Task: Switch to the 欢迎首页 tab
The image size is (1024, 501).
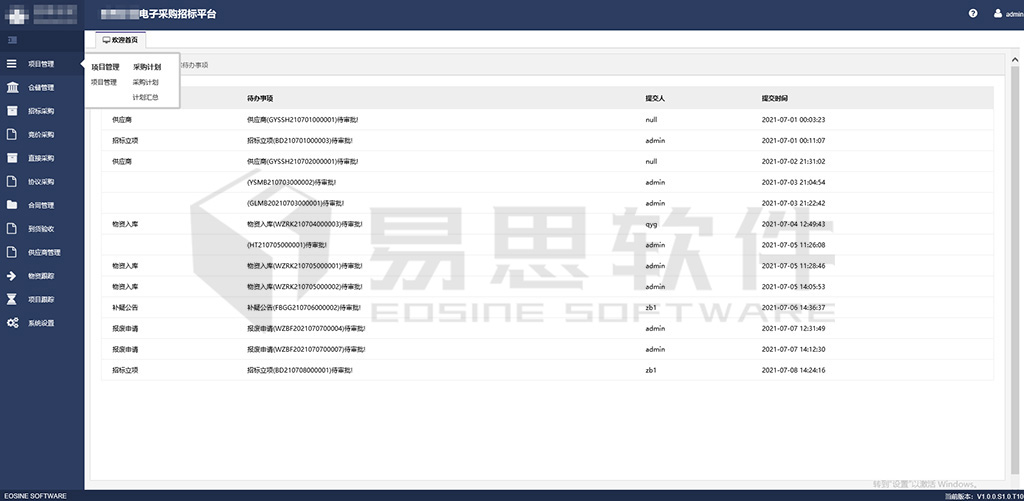Action: click(121, 40)
